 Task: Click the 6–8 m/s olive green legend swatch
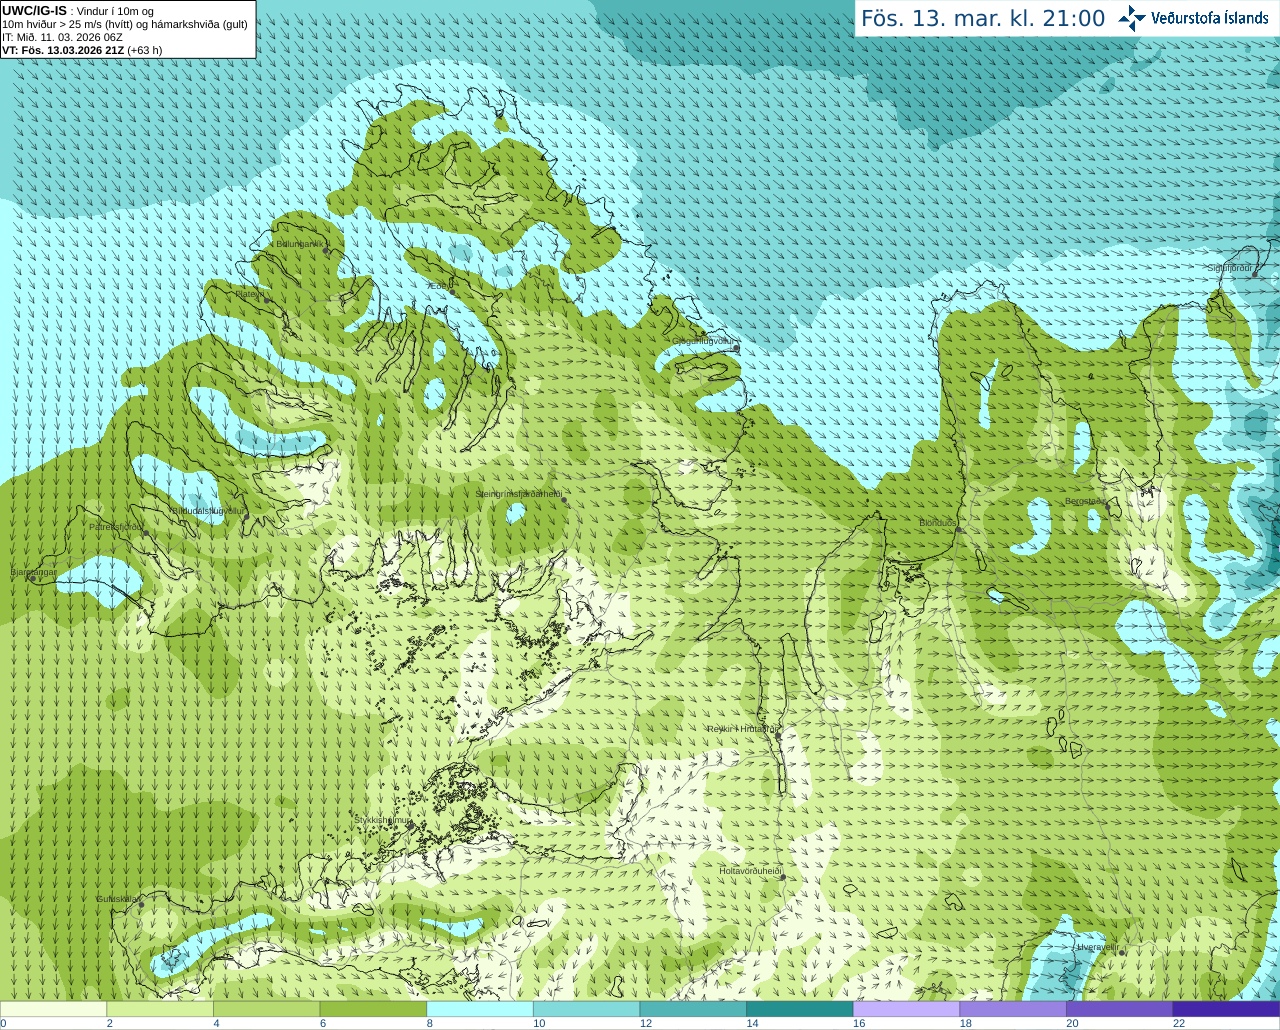(x=373, y=1009)
